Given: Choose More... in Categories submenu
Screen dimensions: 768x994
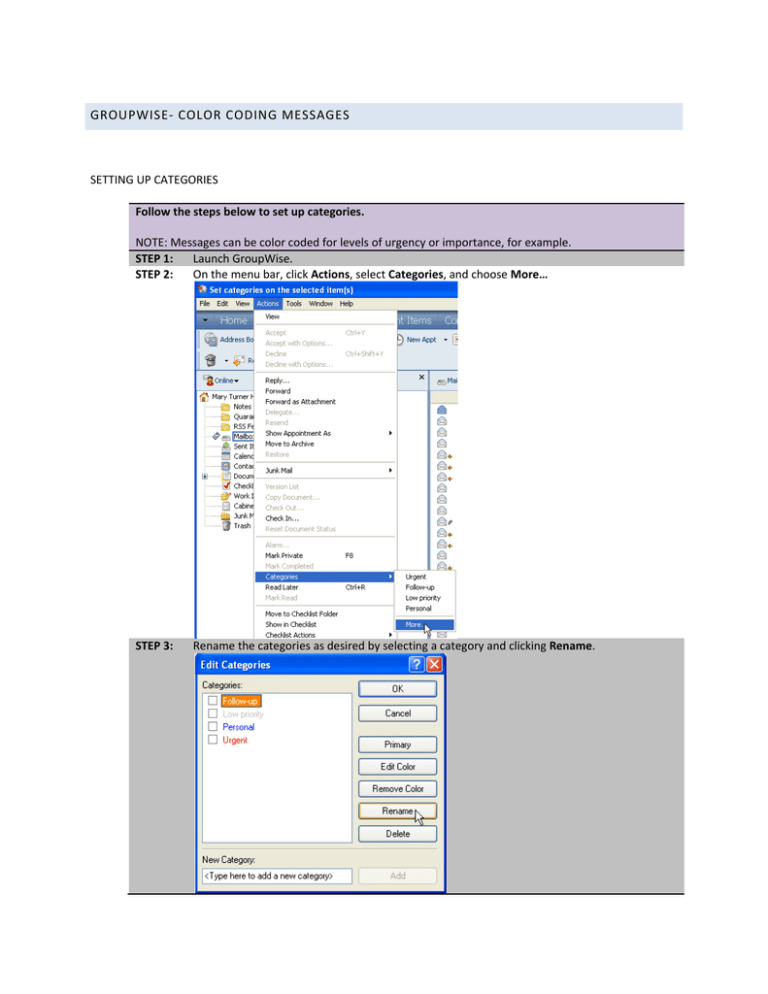Looking at the screenshot, I should tap(424, 624).
